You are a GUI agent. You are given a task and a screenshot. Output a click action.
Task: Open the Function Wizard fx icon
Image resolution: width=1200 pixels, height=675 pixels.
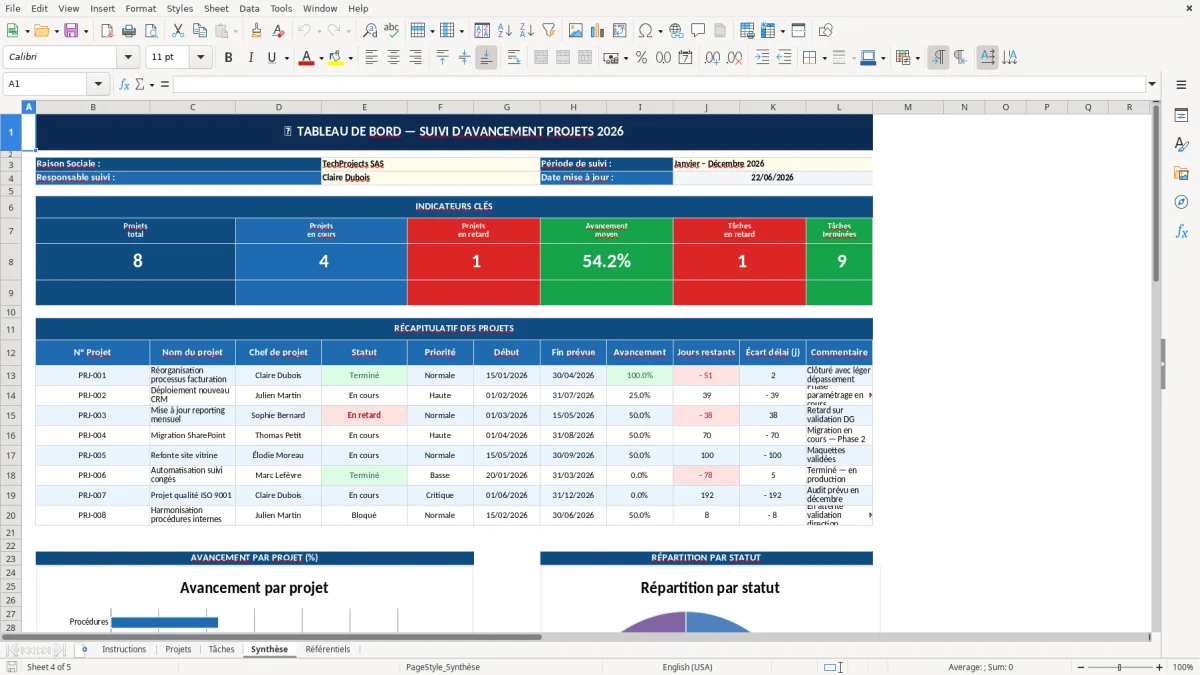pyautogui.click(x=124, y=84)
